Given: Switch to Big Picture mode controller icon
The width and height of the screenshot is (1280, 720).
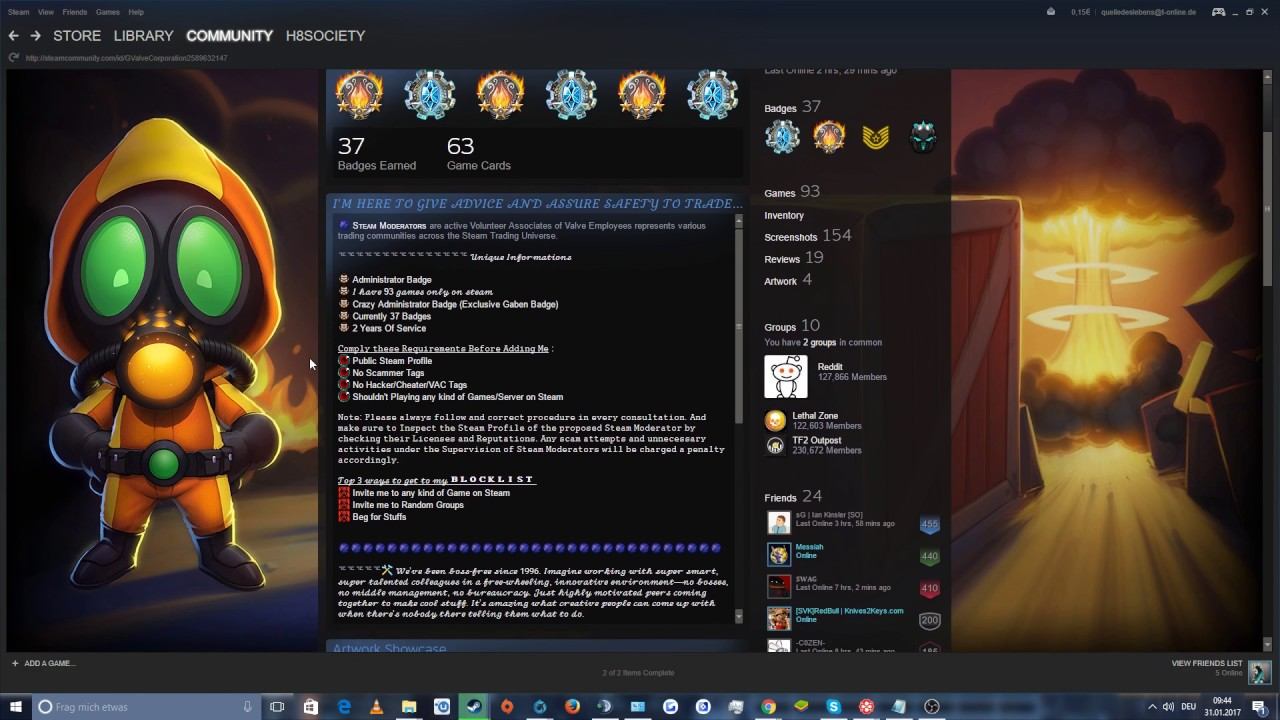Looking at the screenshot, I should (1218, 12).
